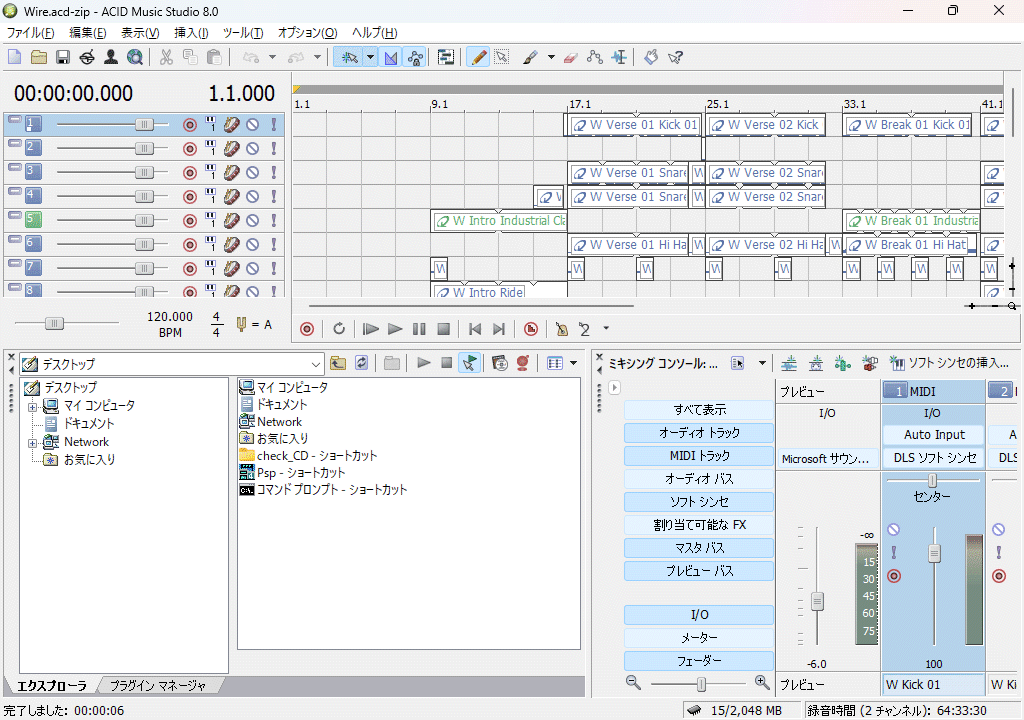Click the refresh icon in Explorer toolbar

tap(361, 363)
